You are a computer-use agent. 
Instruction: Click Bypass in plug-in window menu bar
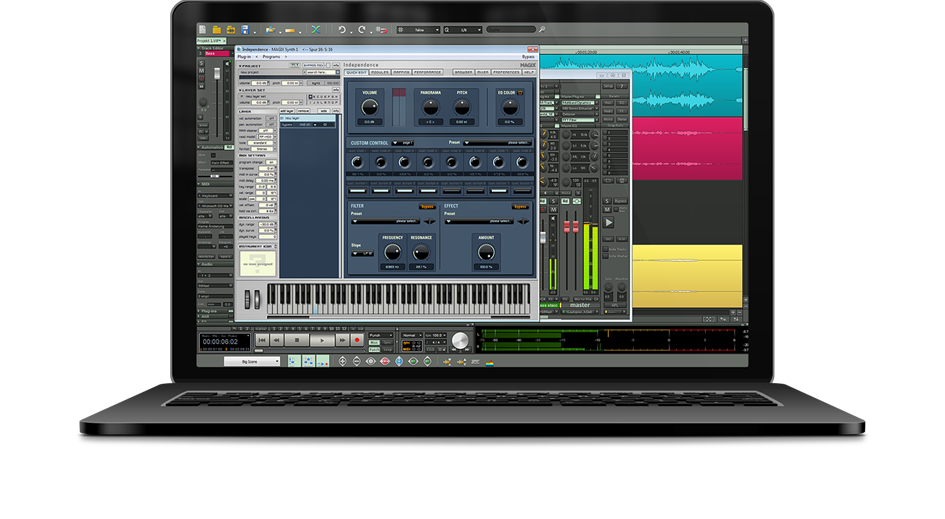point(529,57)
